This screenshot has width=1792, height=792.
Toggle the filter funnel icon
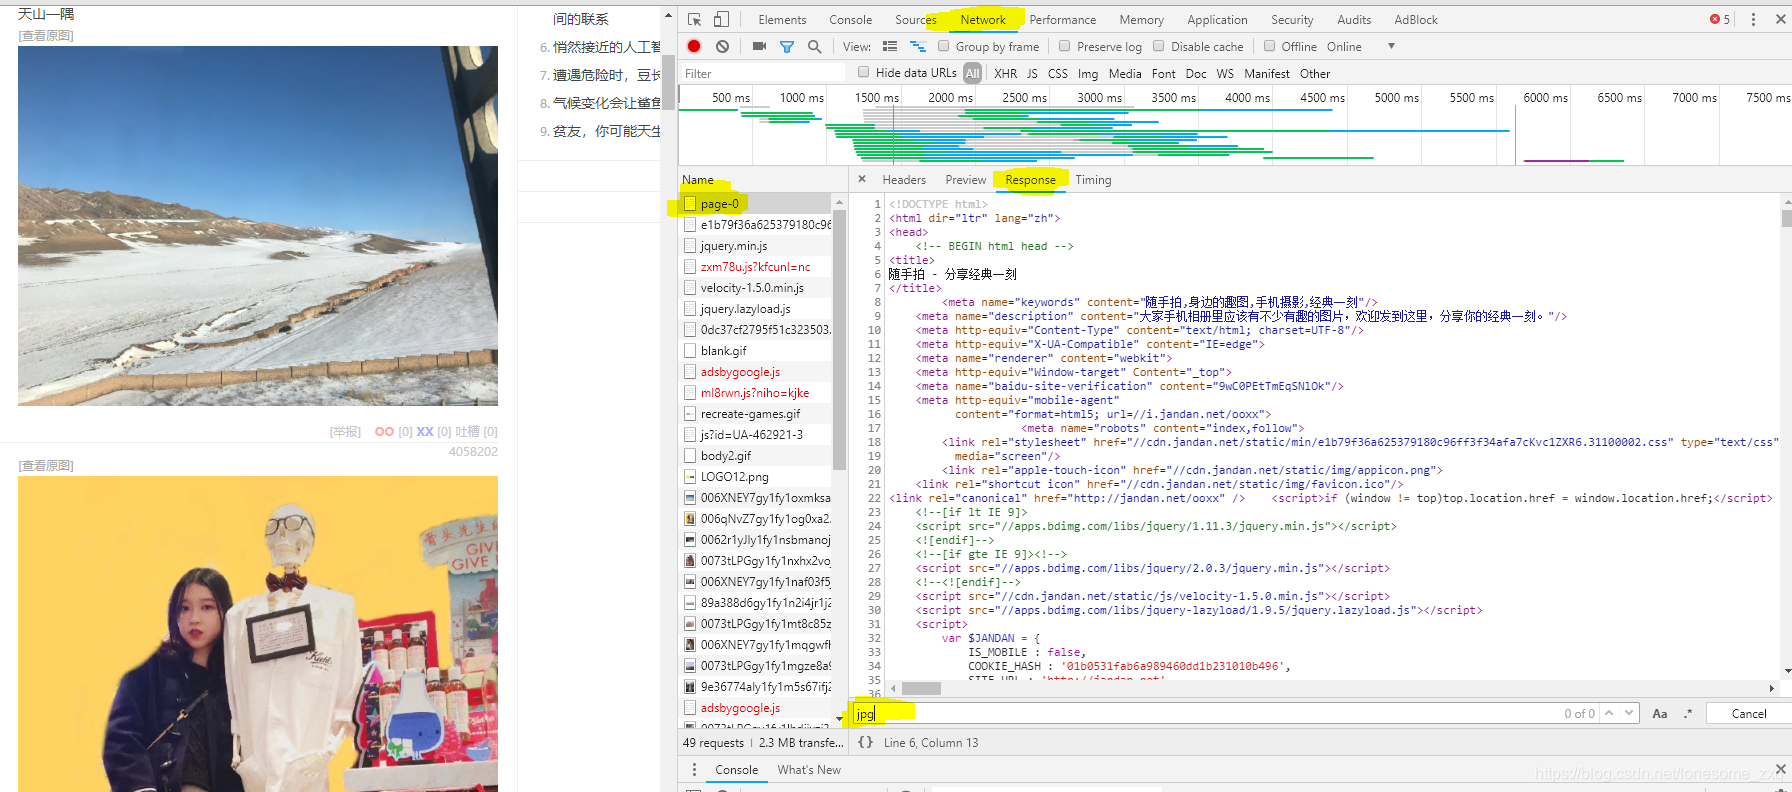coord(787,47)
